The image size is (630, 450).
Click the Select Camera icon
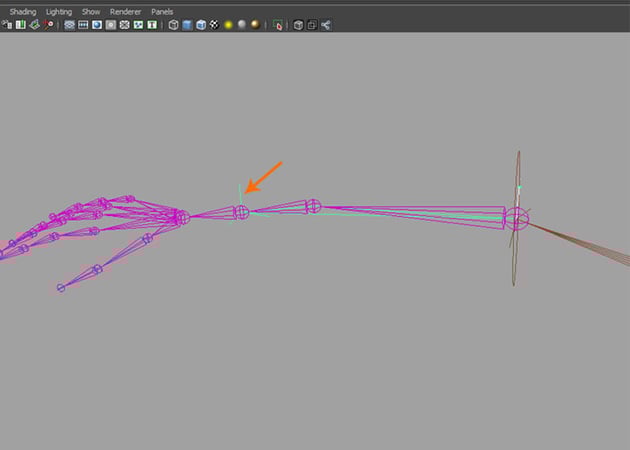click(x=7, y=24)
